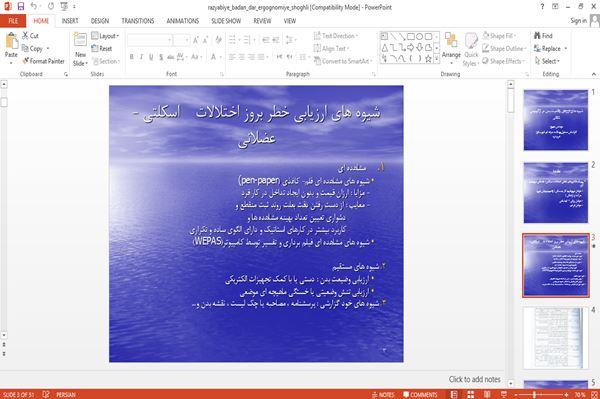Click Sign in link
This screenshot has height=399, width=600.
tap(578, 21)
